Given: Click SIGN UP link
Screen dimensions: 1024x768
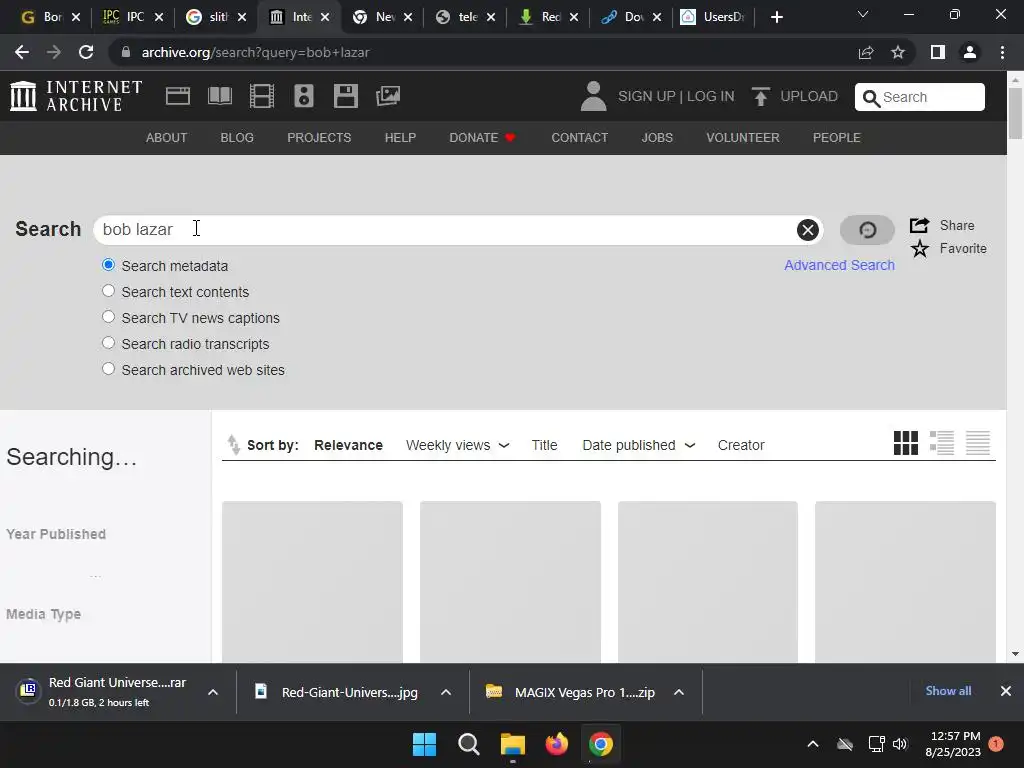Looking at the screenshot, I should [647, 97].
